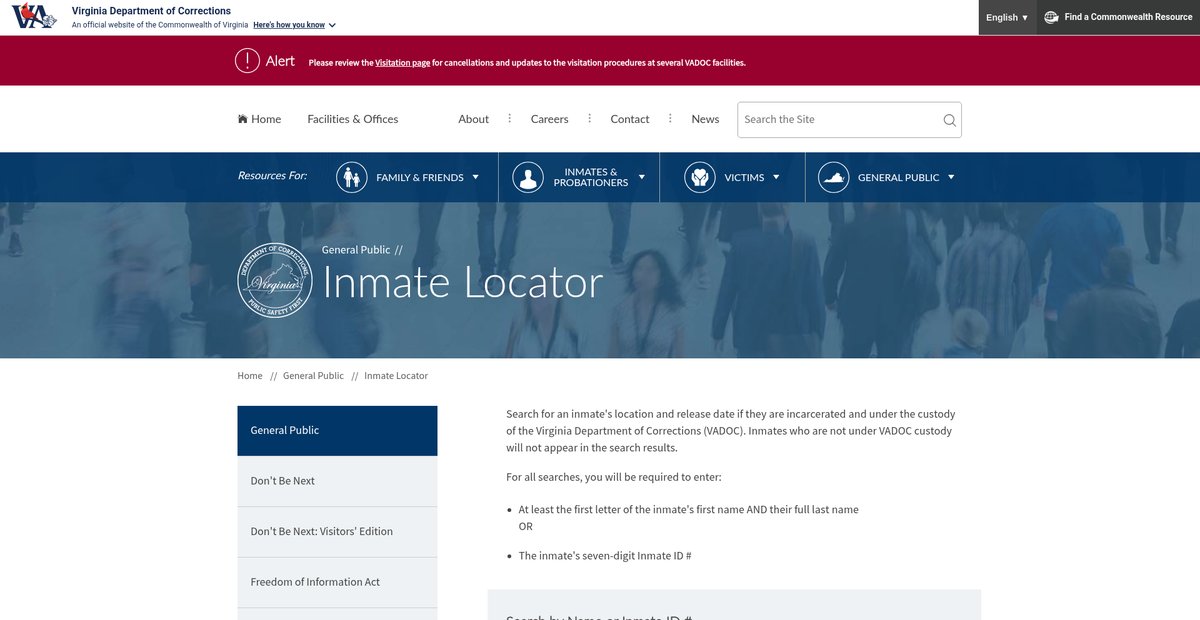1200x620 pixels.
Task: Click the Home breadcrumb link
Action: [250, 376]
